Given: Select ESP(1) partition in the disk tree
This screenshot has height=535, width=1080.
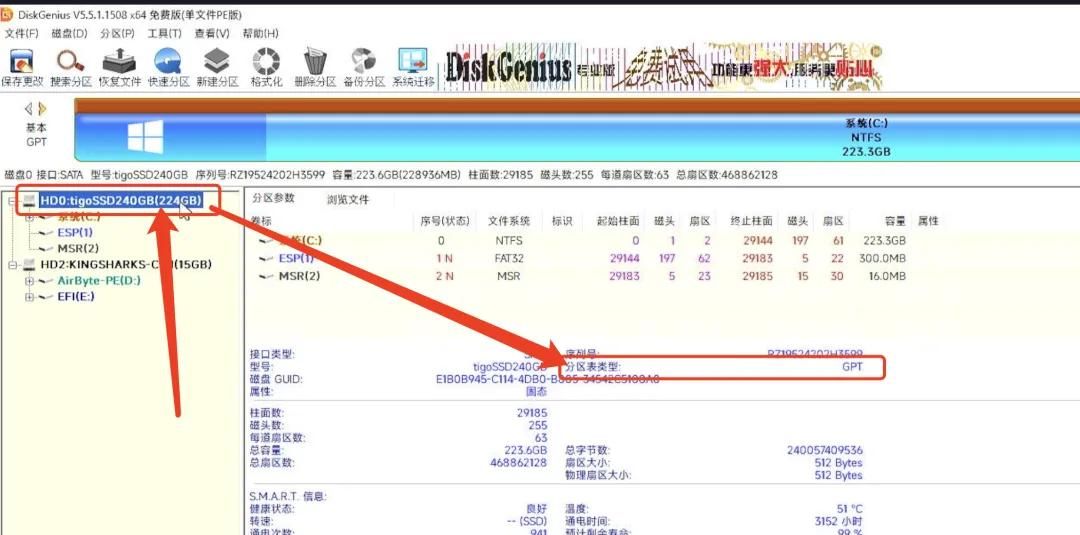Looking at the screenshot, I should [74, 233].
